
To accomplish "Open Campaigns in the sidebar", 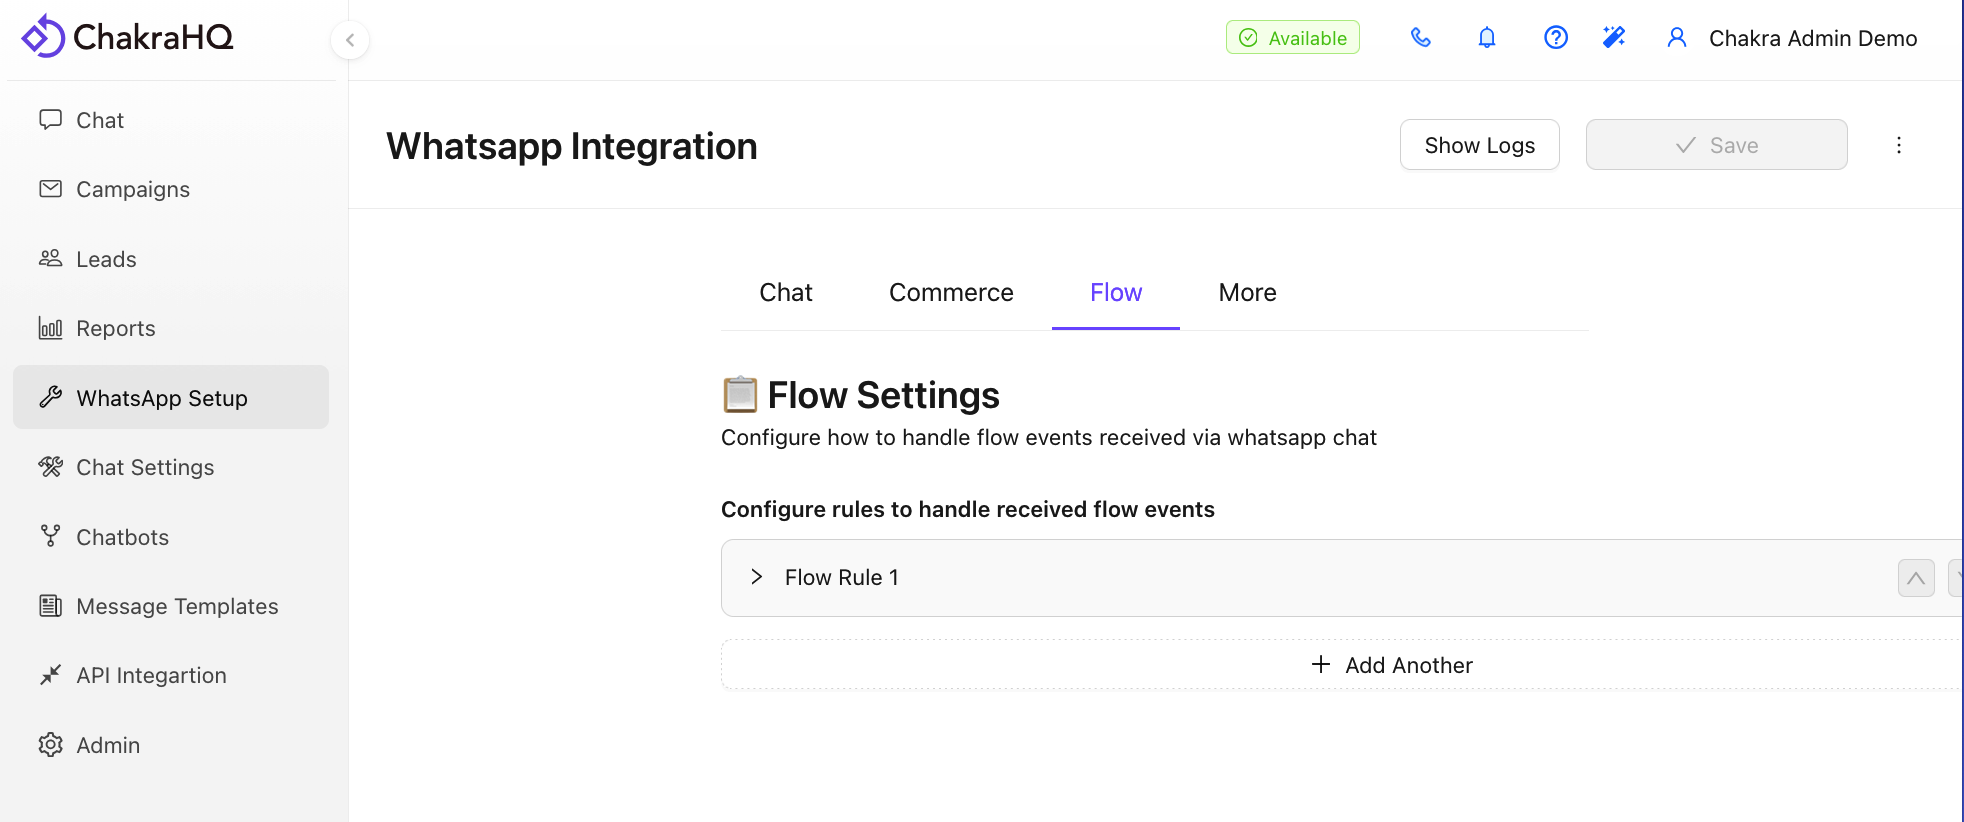I will [132, 189].
